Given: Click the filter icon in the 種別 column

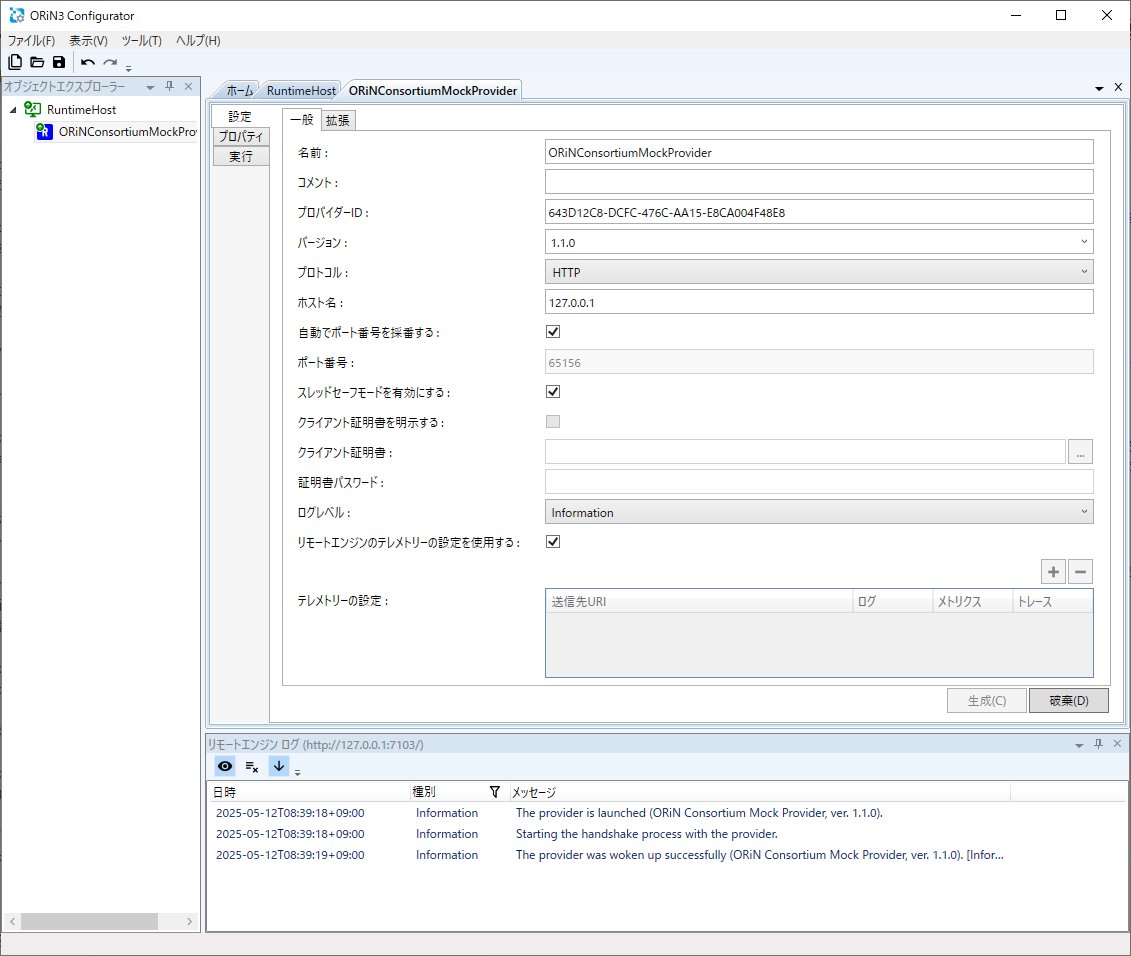Looking at the screenshot, I should click(x=494, y=792).
